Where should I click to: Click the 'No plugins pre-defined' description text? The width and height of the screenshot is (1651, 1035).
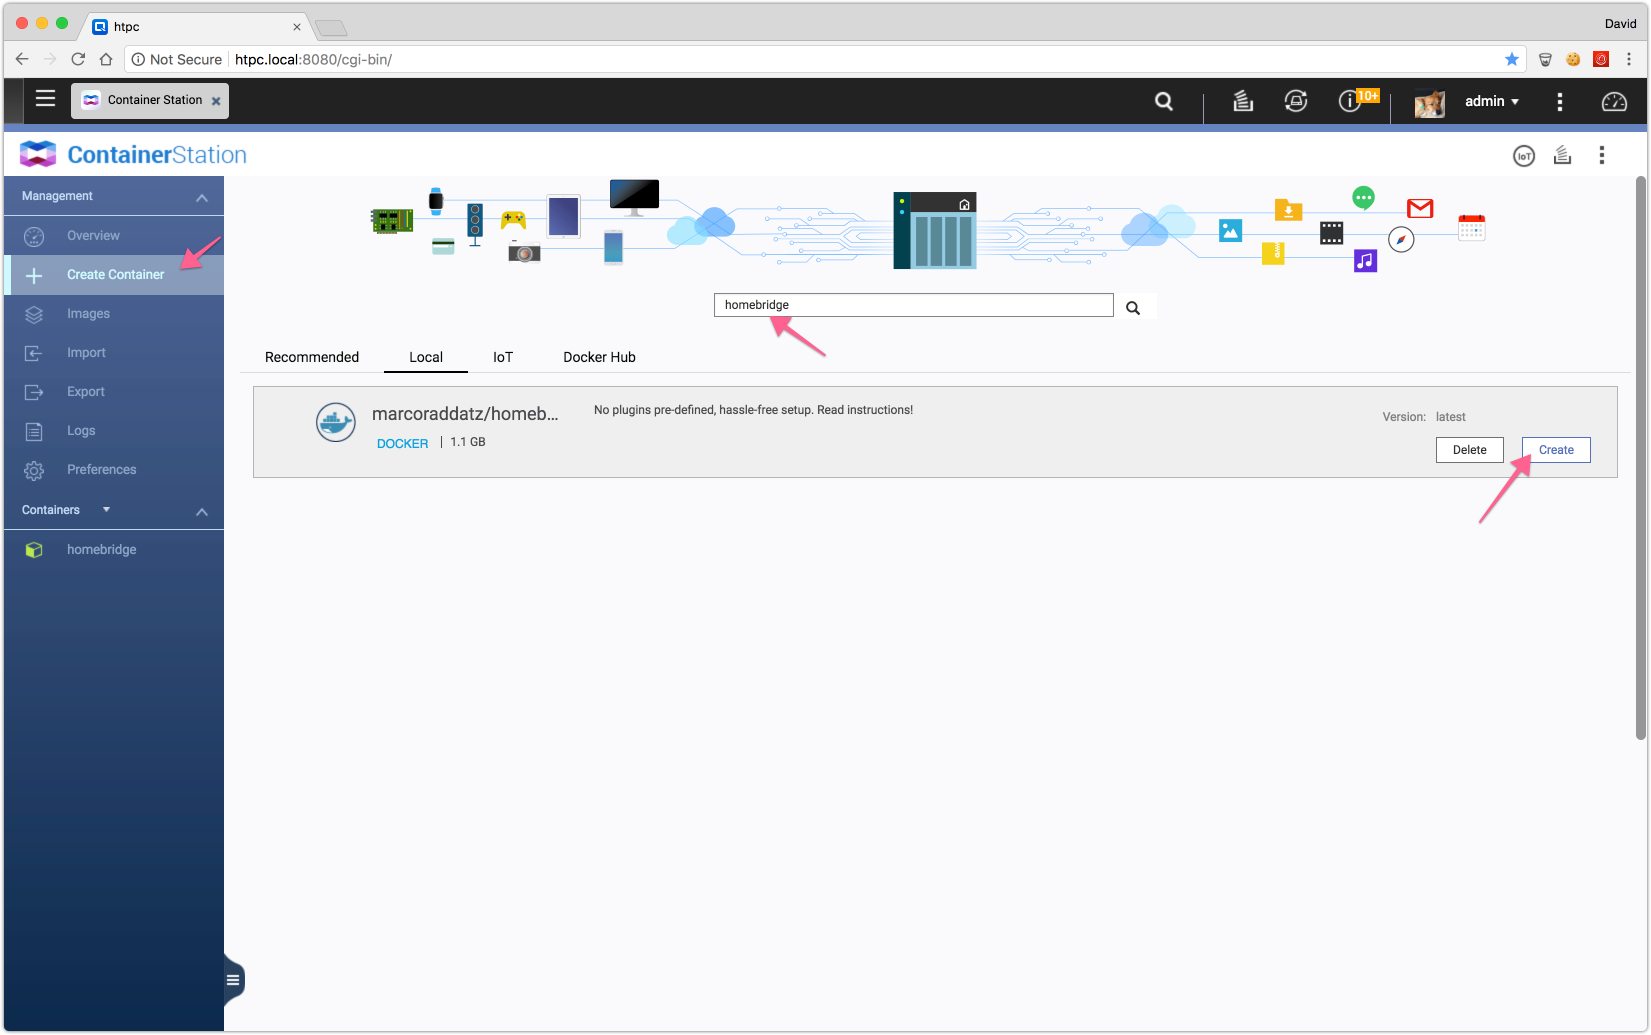[x=753, y=410]
